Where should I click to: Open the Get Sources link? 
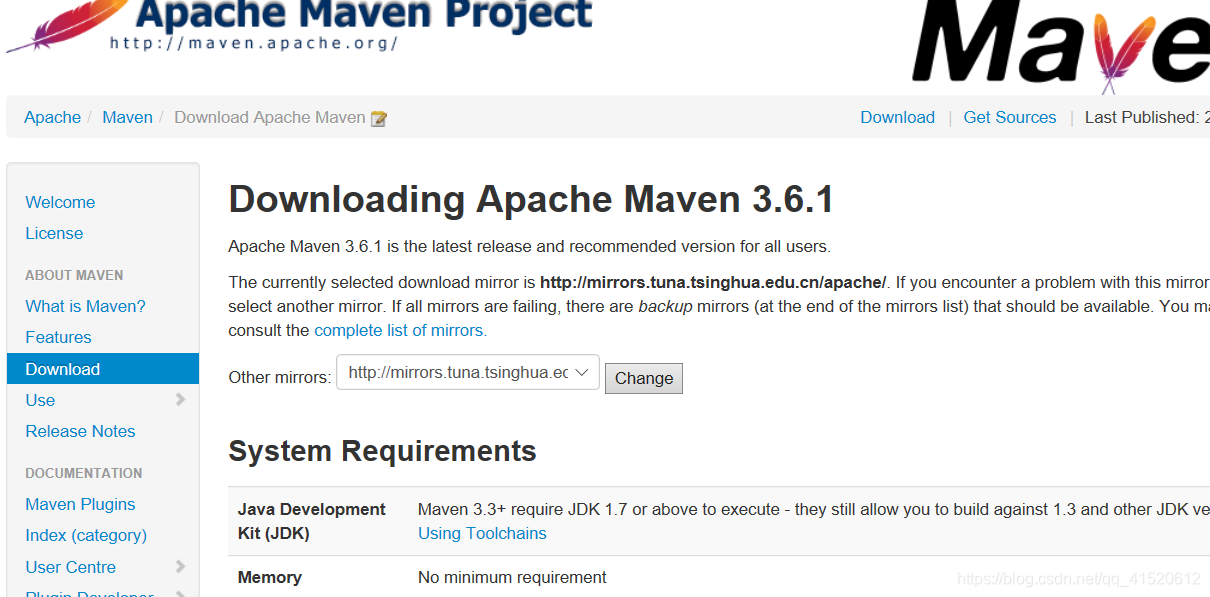1010,117
